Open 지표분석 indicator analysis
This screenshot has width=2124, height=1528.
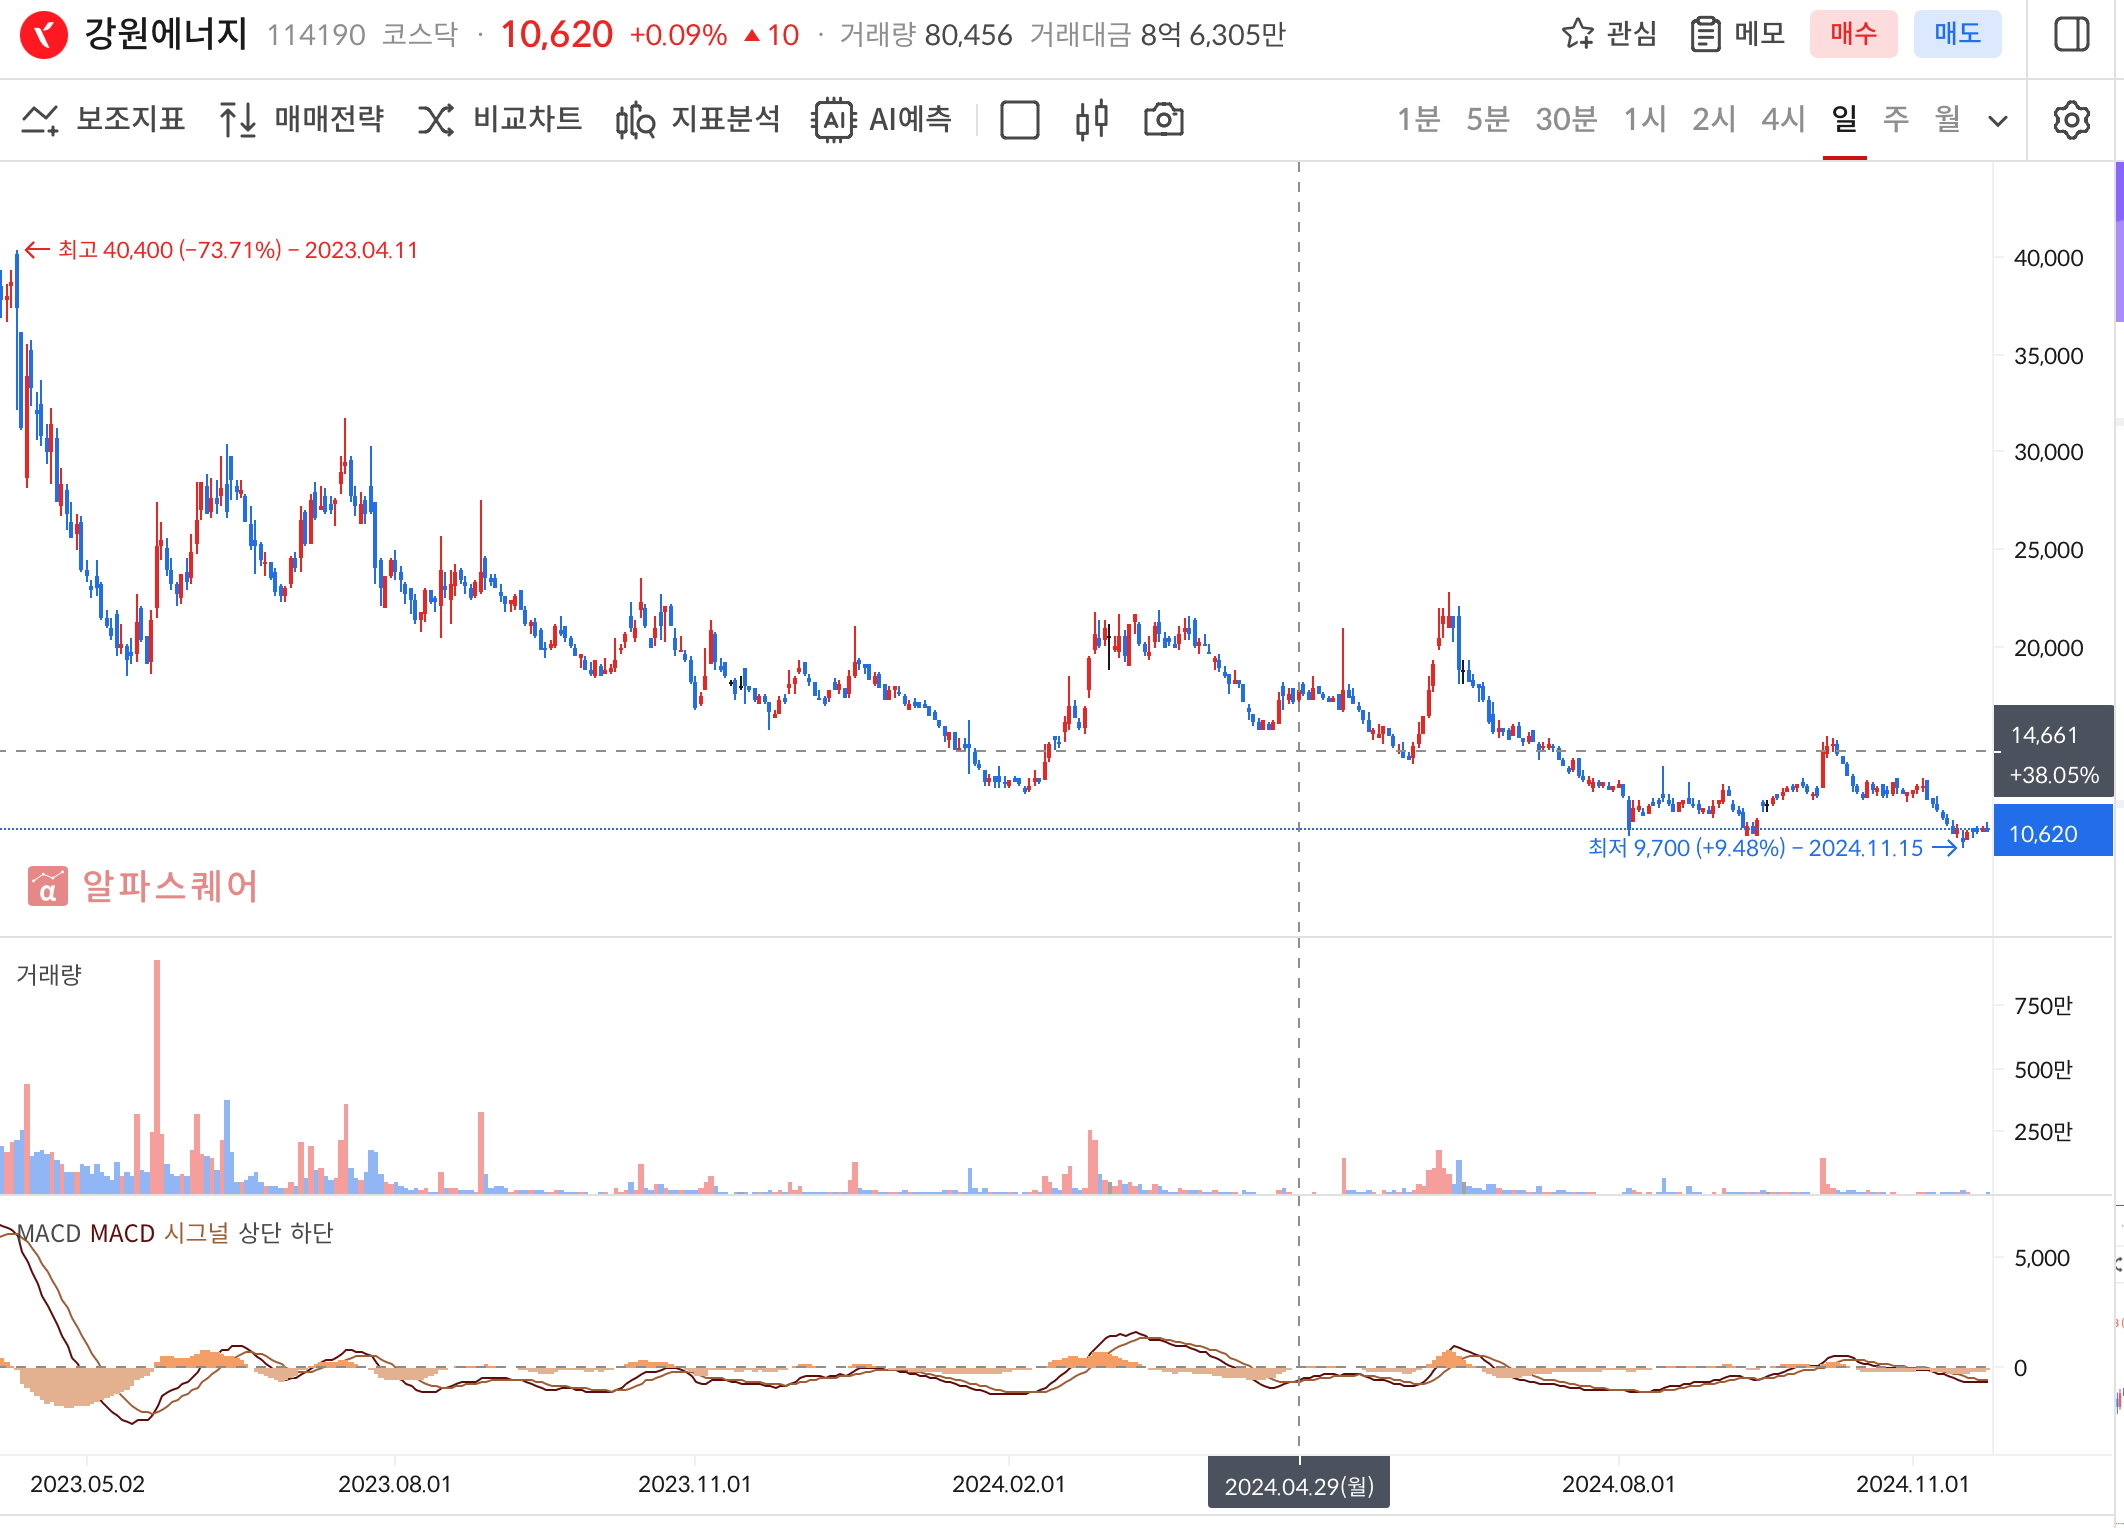pos(697,120)
